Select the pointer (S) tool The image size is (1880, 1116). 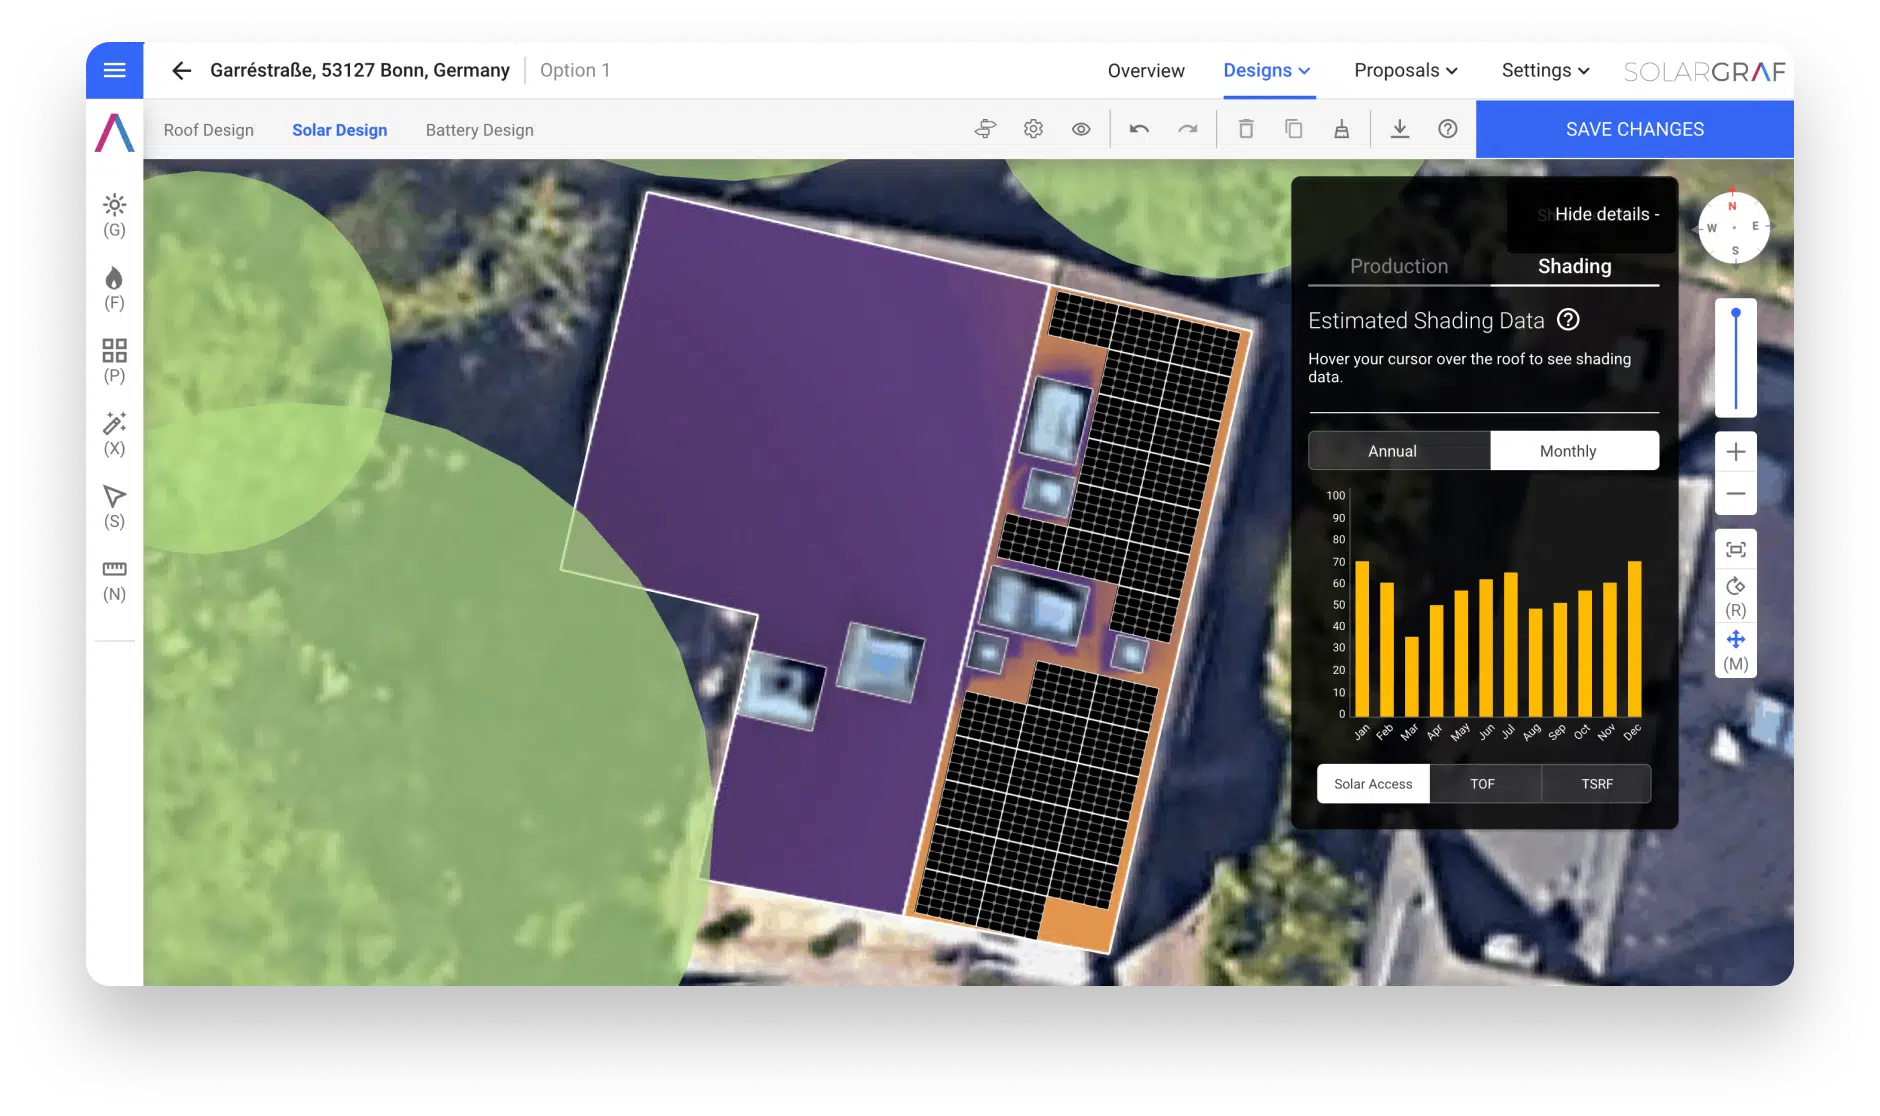[x=114, y=507]
